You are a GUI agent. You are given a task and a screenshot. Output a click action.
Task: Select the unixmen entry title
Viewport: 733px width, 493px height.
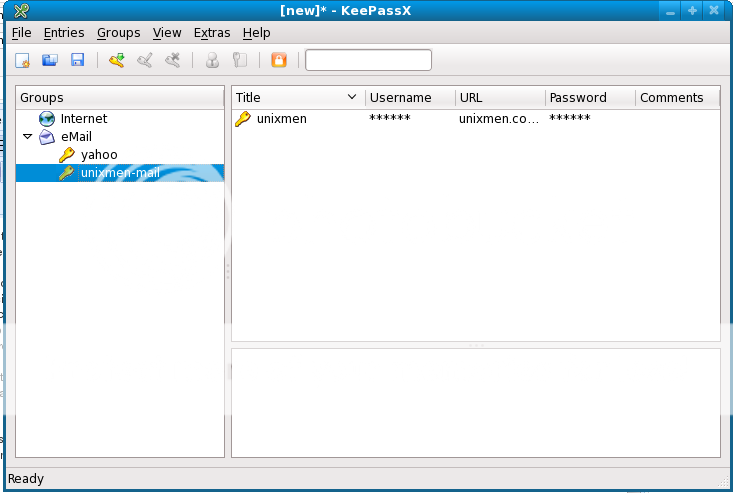281,119
